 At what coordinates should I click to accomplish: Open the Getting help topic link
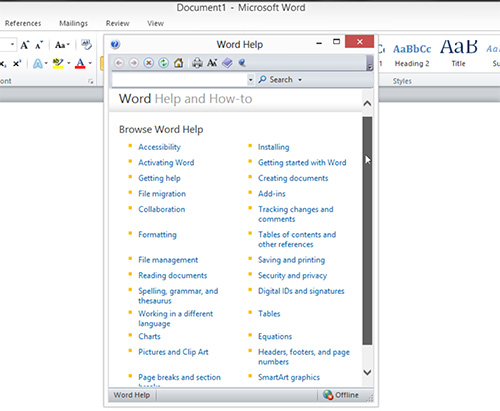[x=159, y=178]
